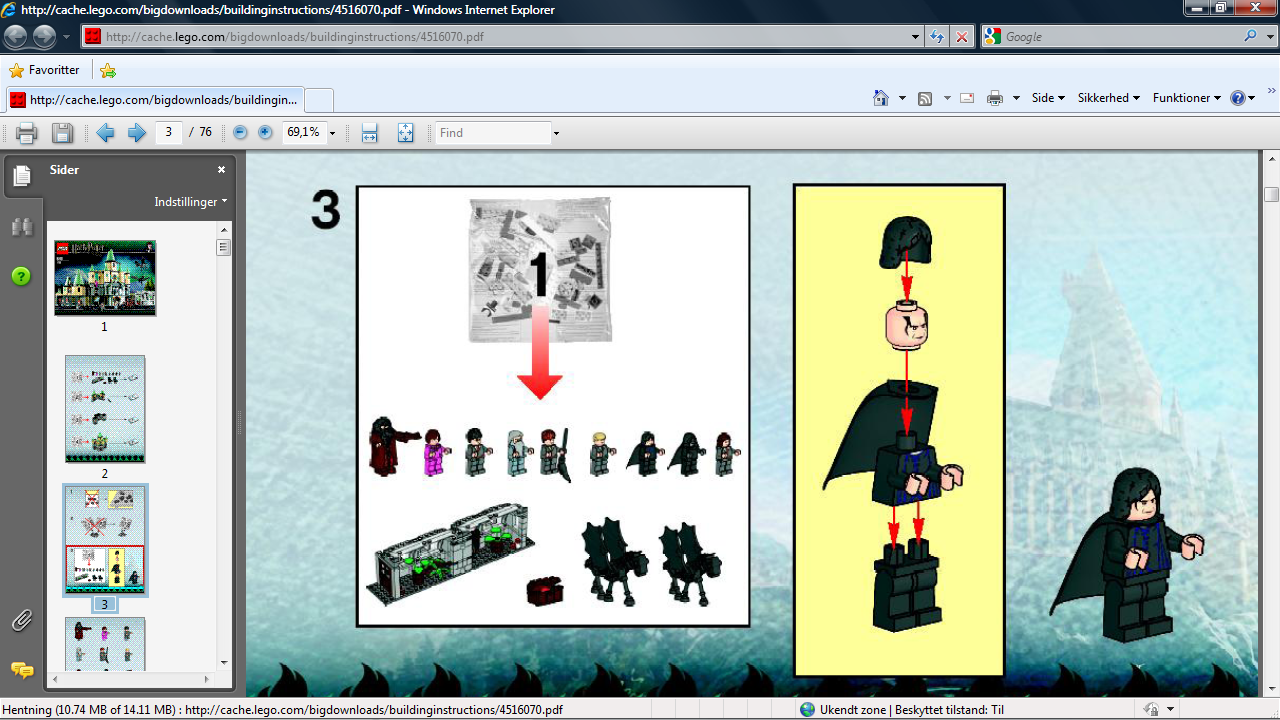Viewport: 1280px width, 720px height.
Task: Open the Side menu
Action: point(1048,98)
